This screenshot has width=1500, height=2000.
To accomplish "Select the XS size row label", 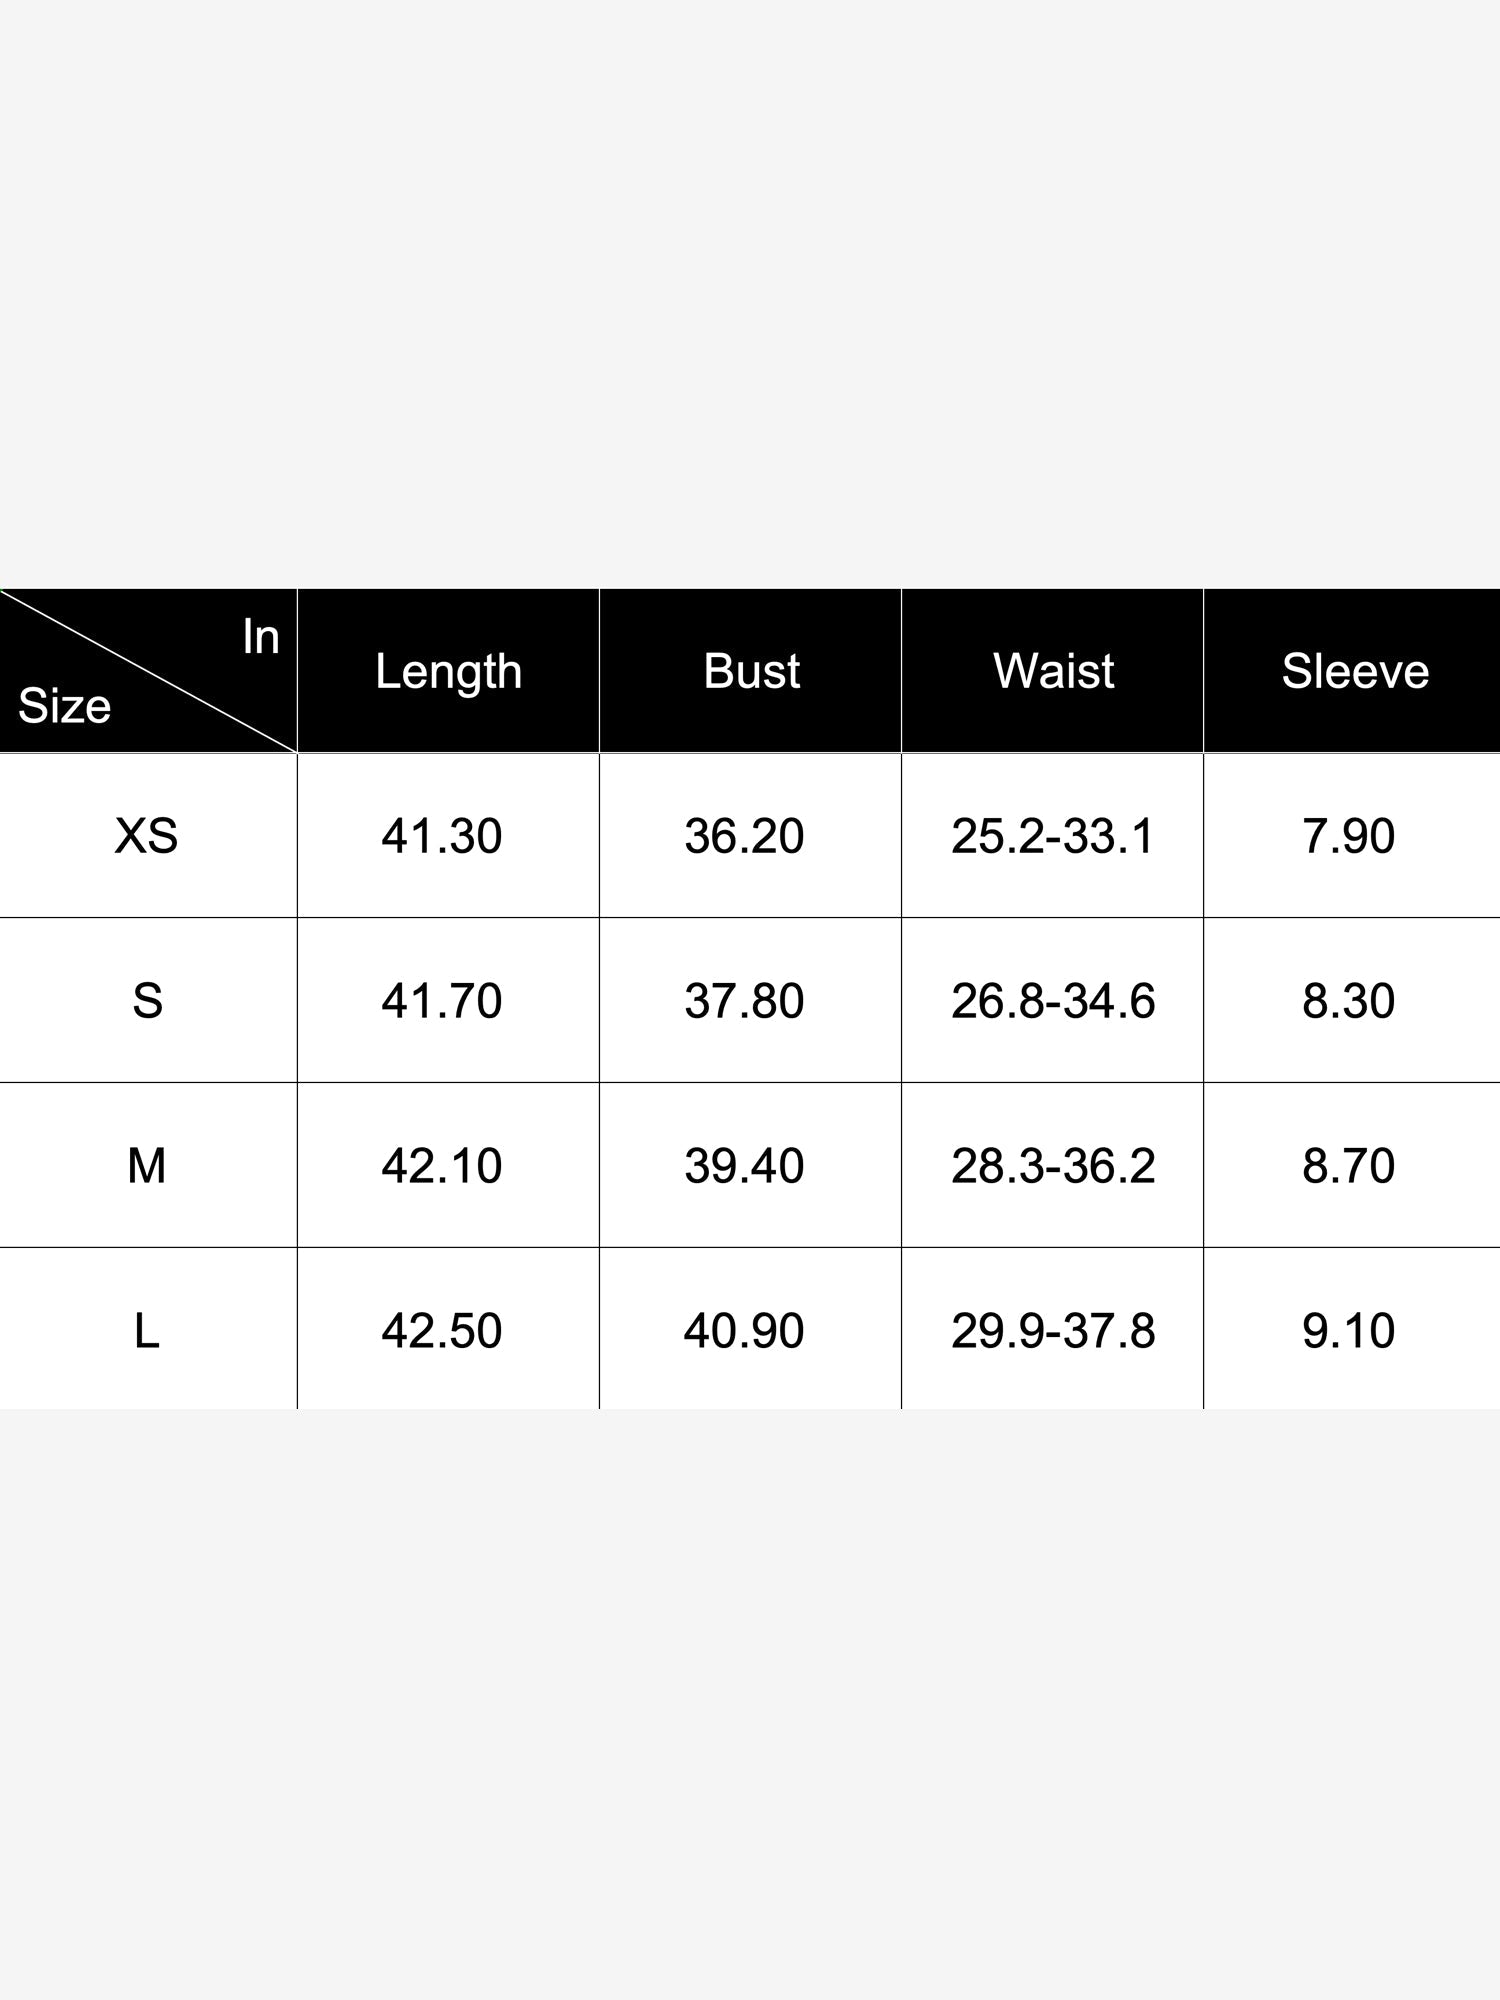I will [x=147, y=836].
